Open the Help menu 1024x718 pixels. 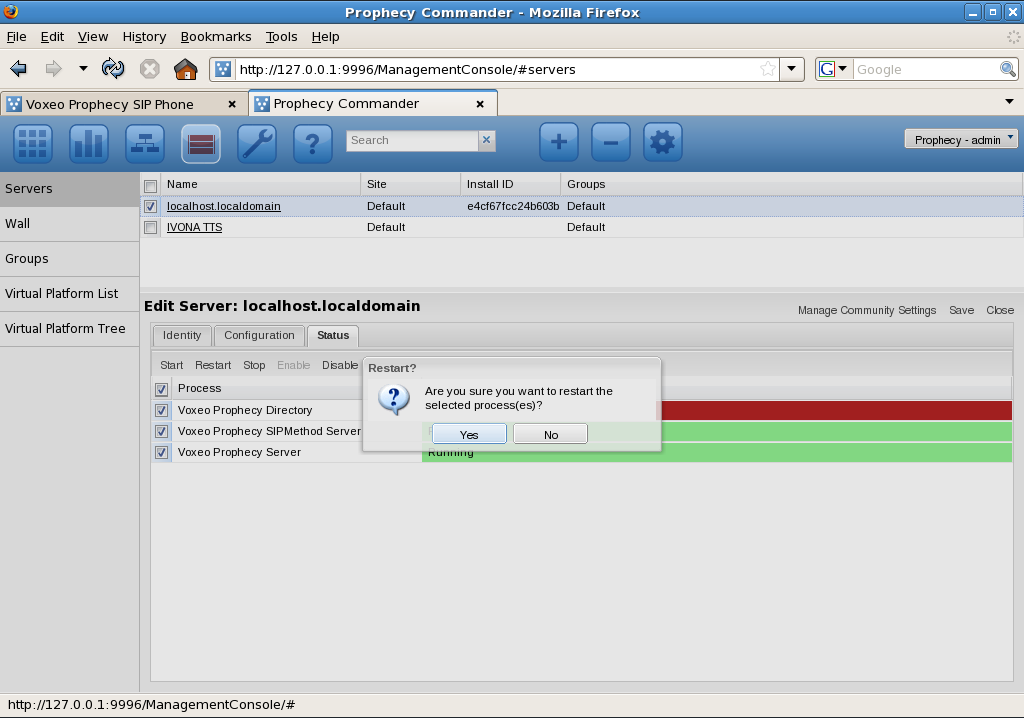pos(325,37)
